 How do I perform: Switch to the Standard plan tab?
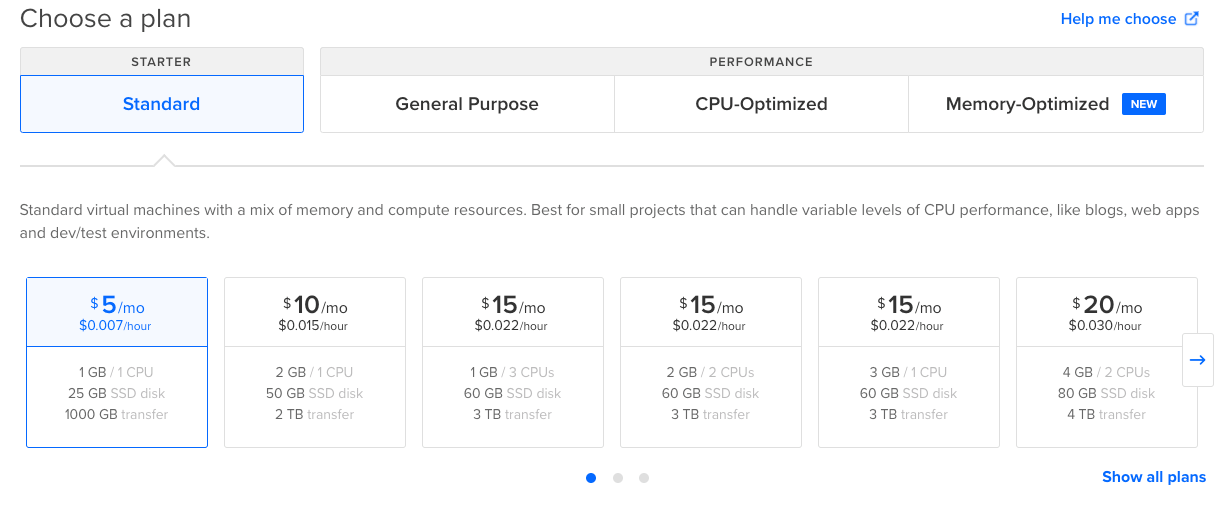tap(161, 104)
